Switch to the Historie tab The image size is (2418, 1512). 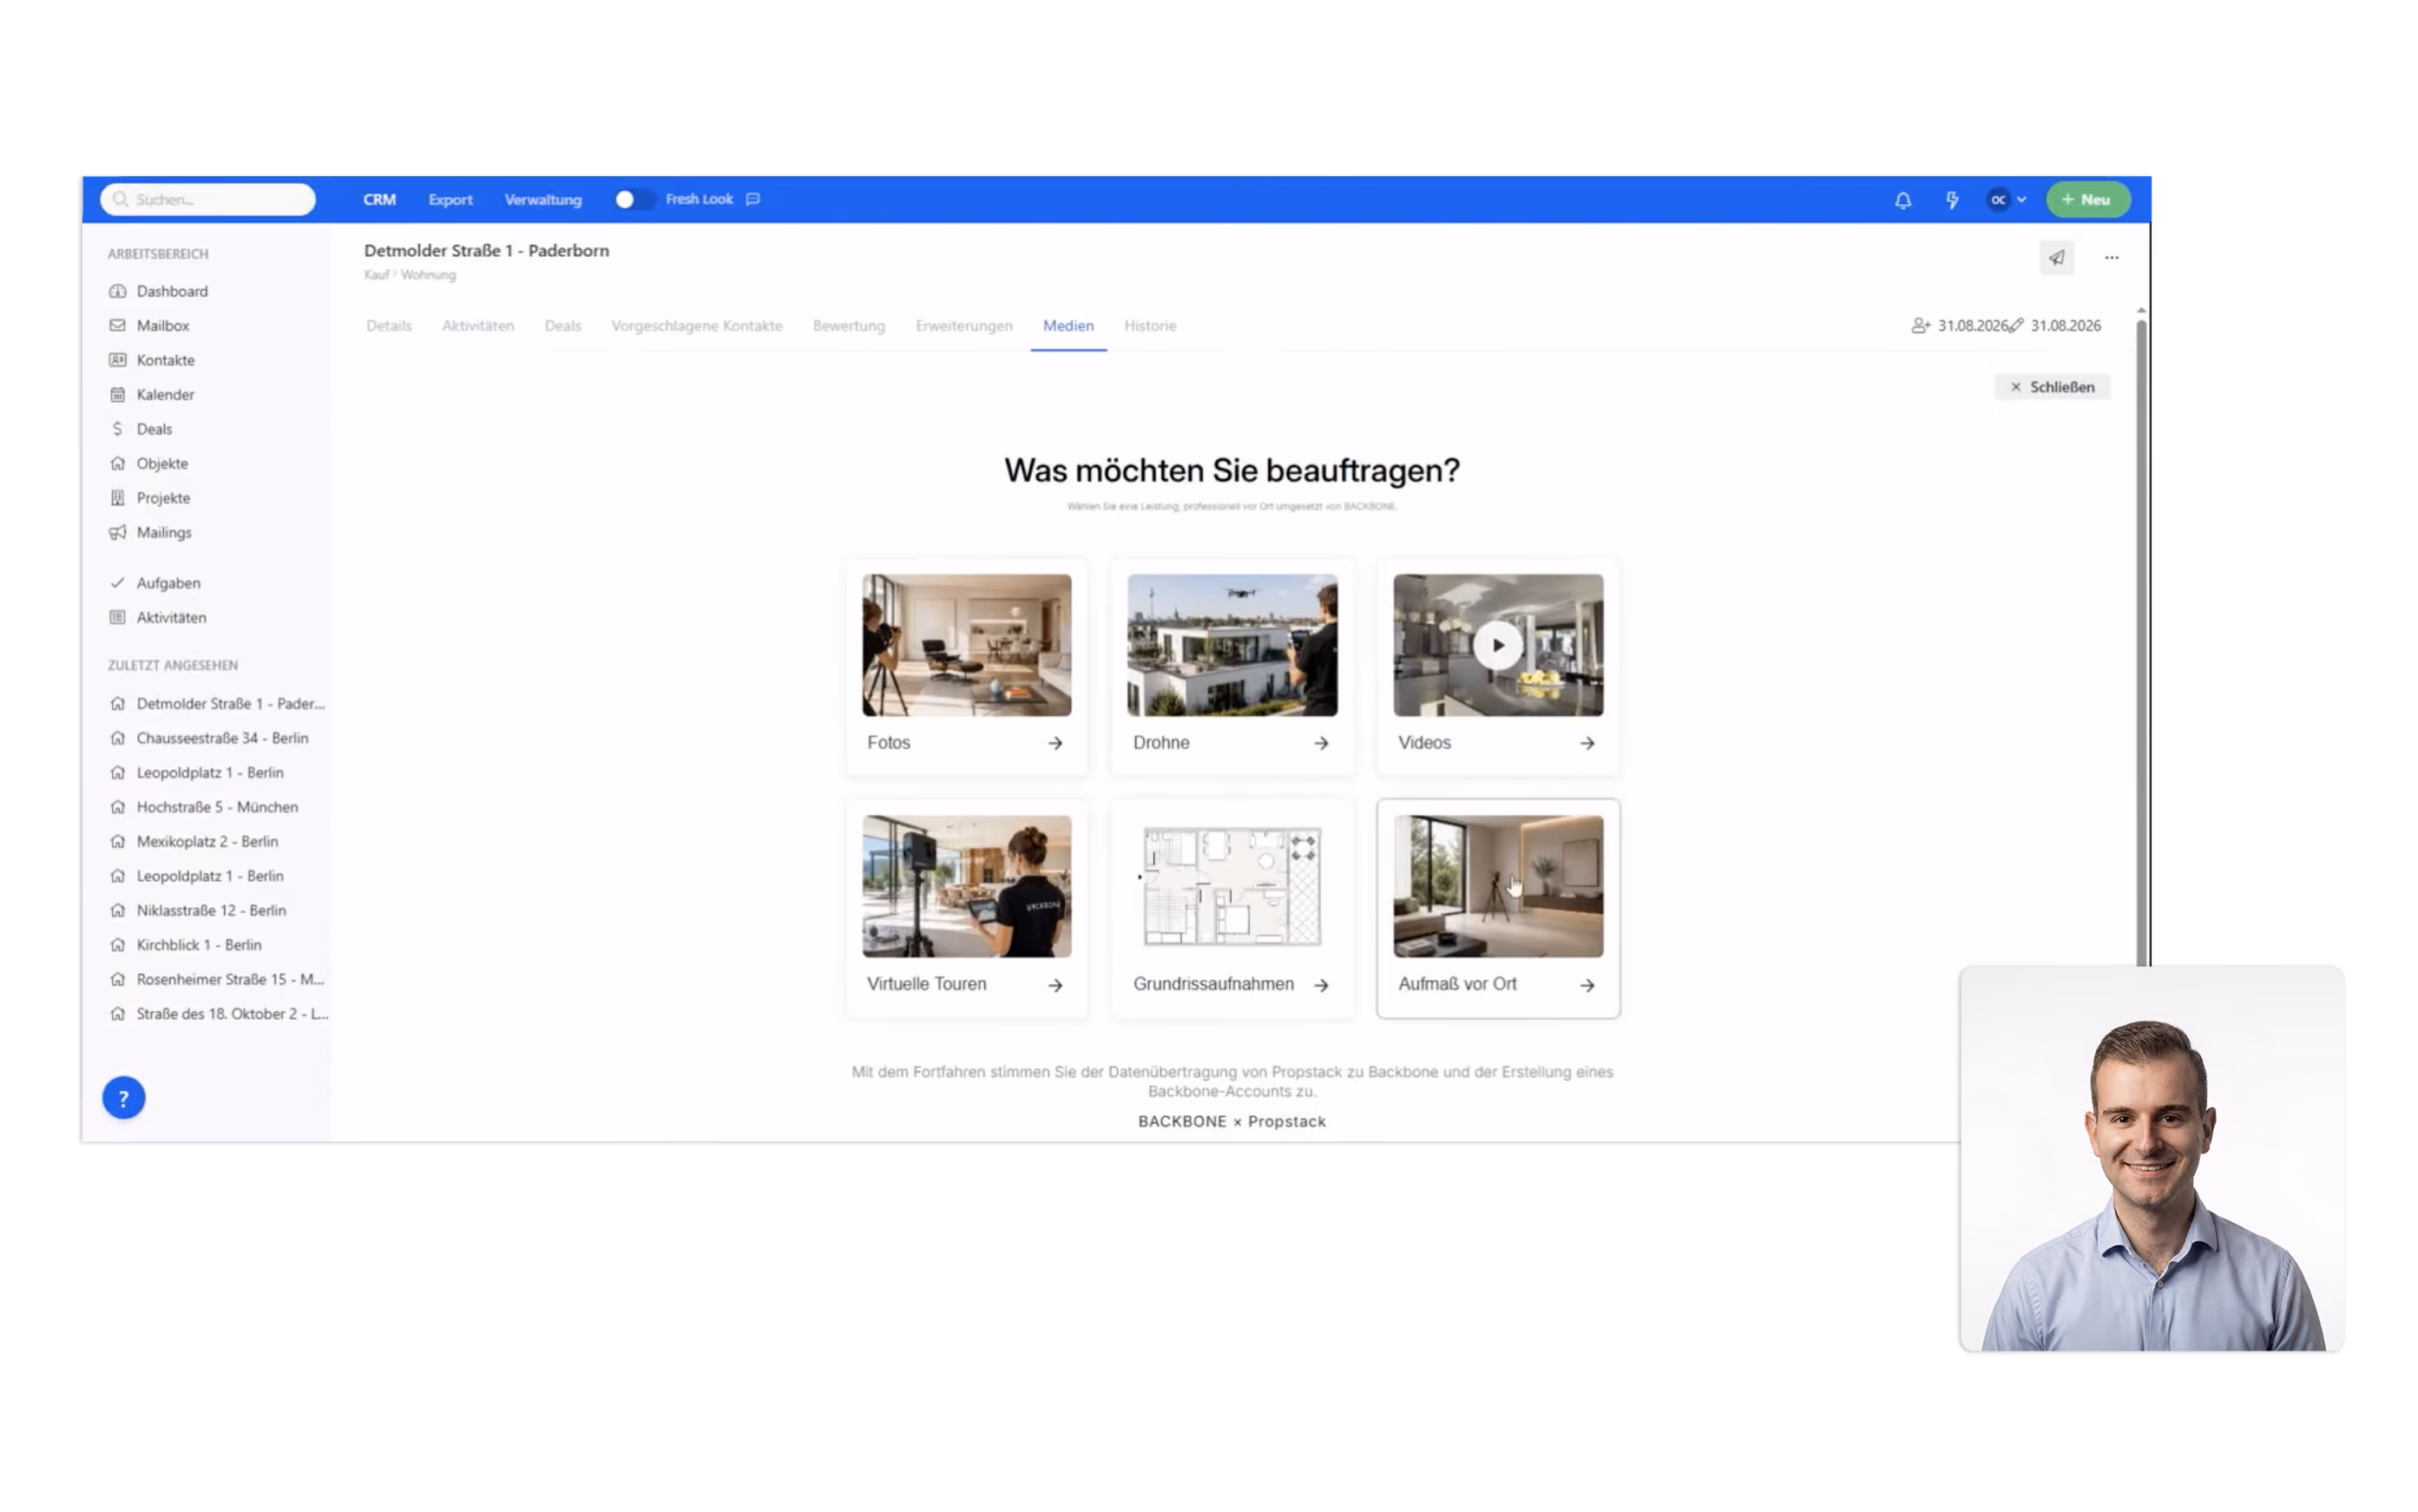click(x=1150, y=326)
